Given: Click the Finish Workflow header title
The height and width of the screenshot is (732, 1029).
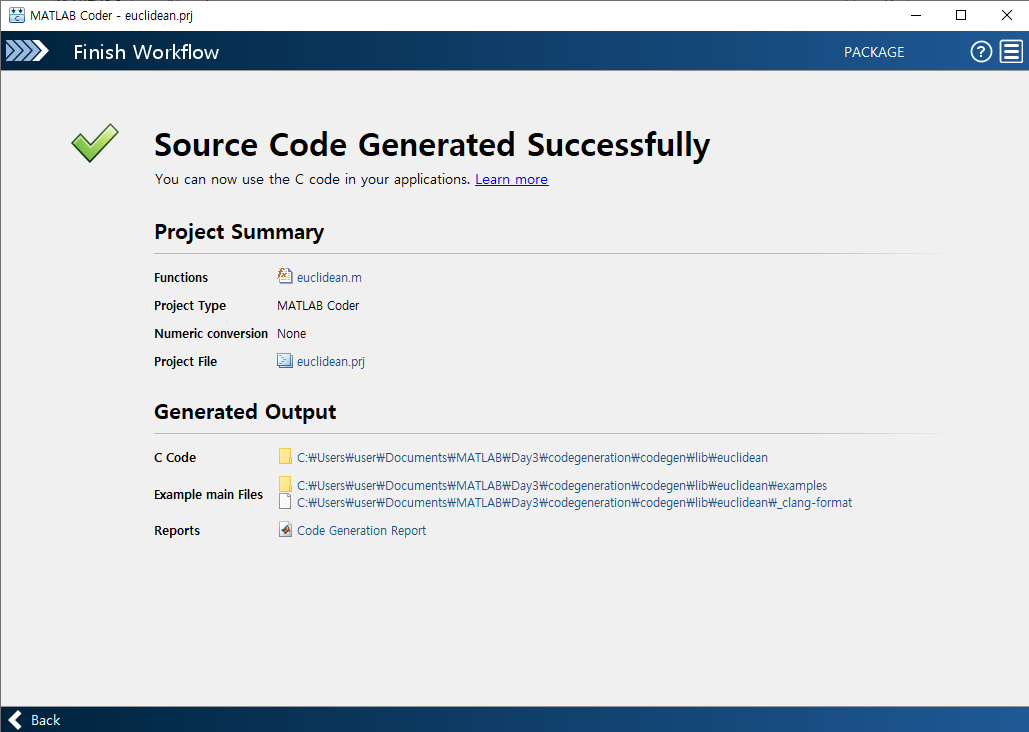Looking at the screenshot, I should [146, 52].
